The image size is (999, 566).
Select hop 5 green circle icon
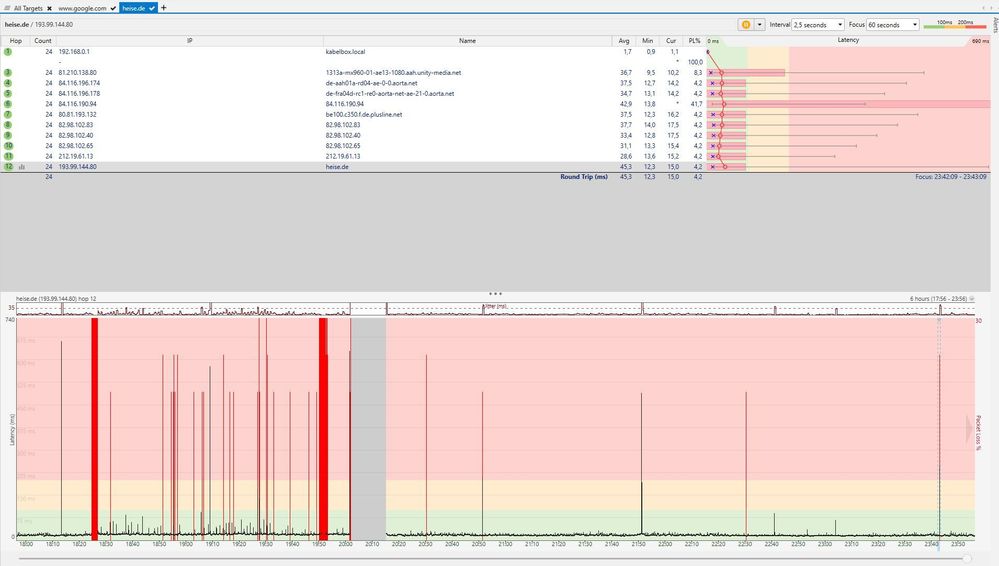[x=8, y=93]
